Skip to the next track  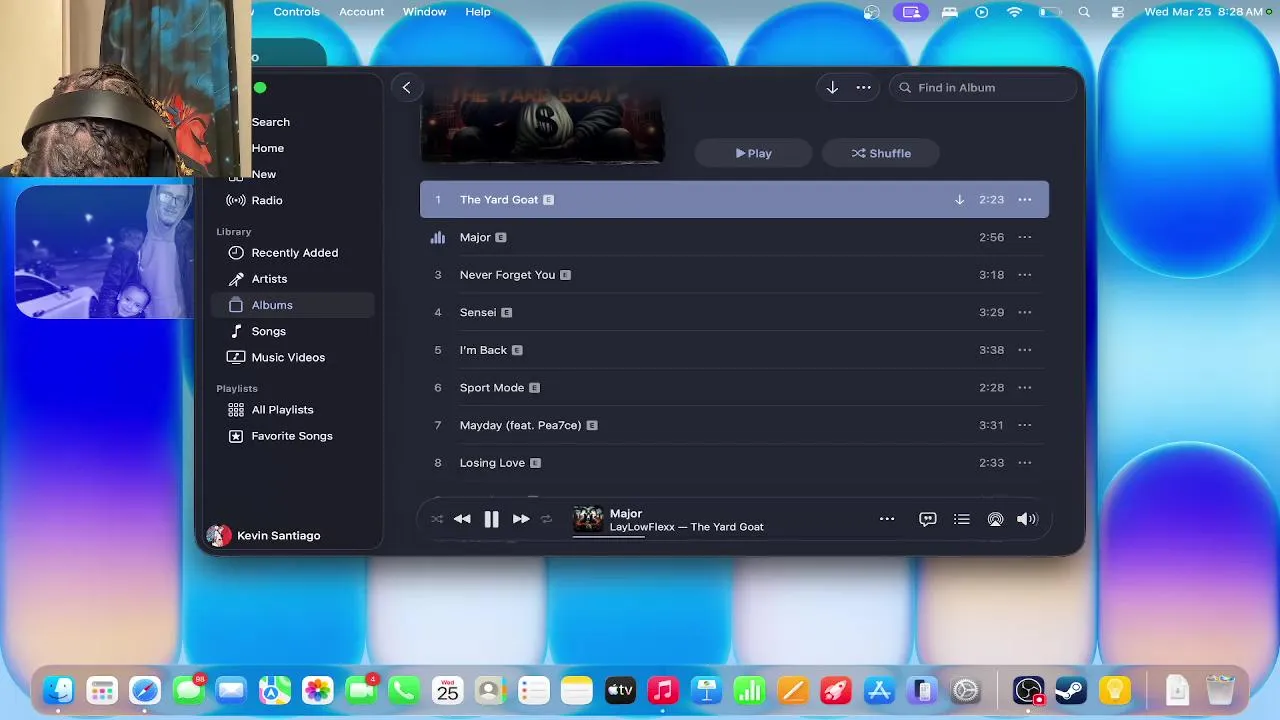pos(521,519)
